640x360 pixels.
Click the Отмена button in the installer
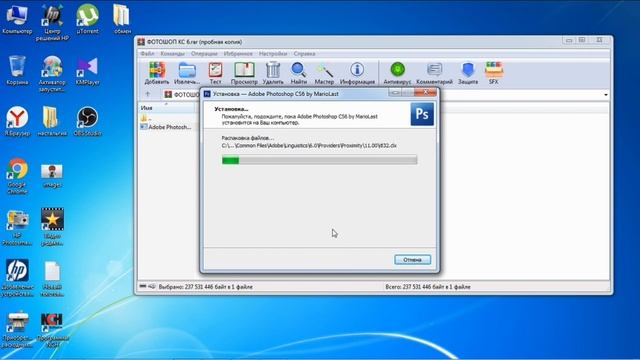pos(412,260)
